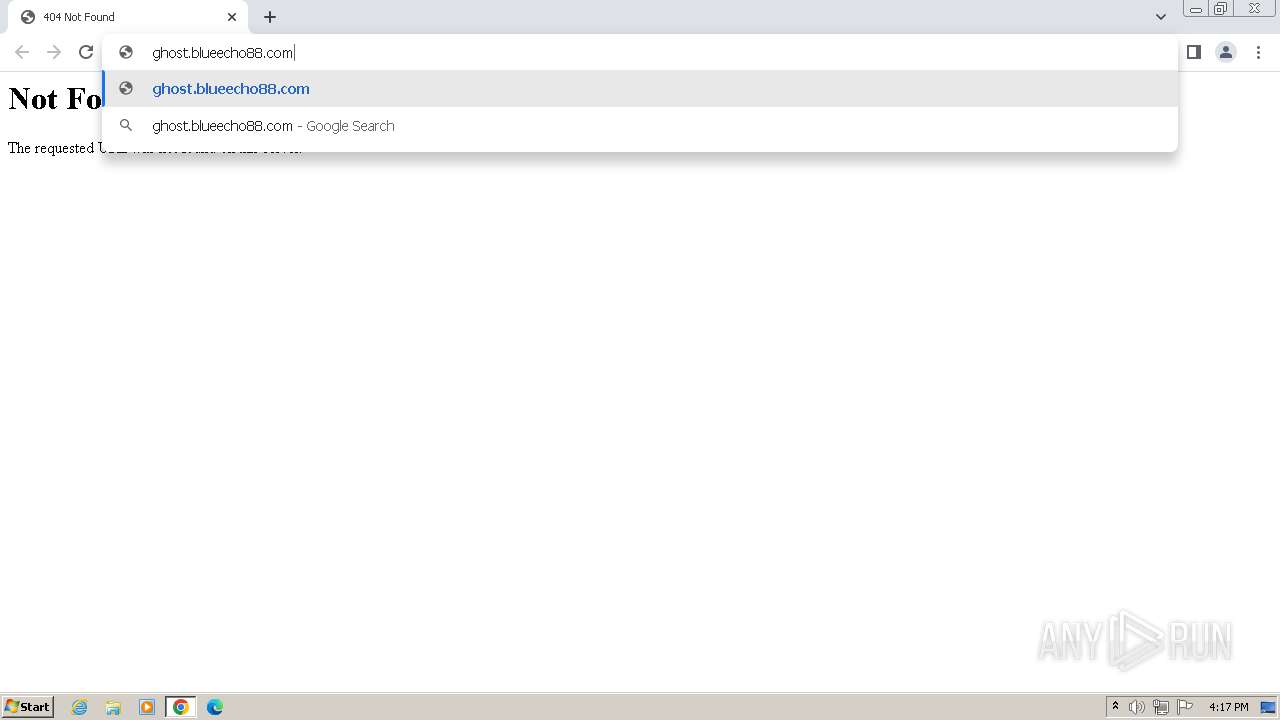Click the address bar text field
The width and height of the screenshot is (1280, 720).
640,52
